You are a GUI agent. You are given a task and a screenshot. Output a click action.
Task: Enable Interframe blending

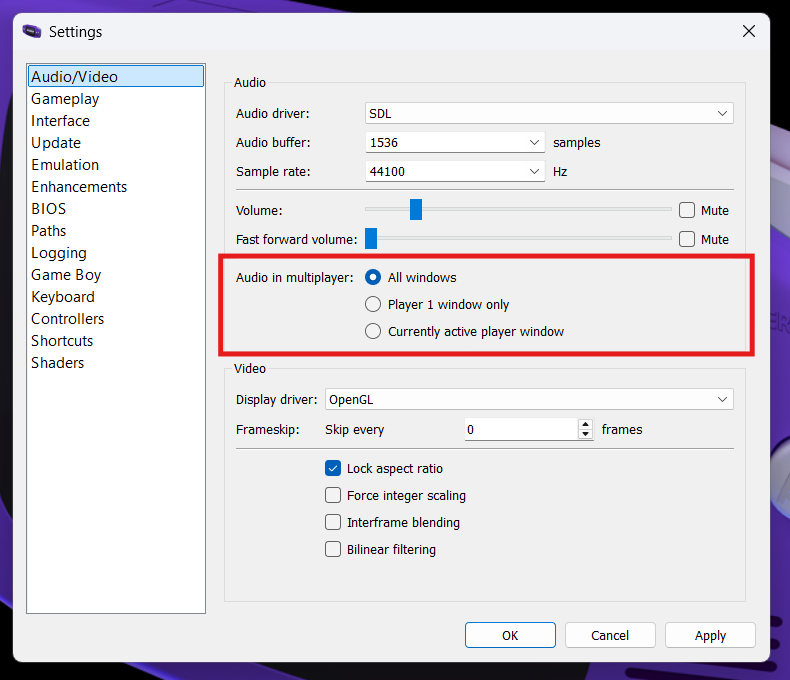(333, 522)
